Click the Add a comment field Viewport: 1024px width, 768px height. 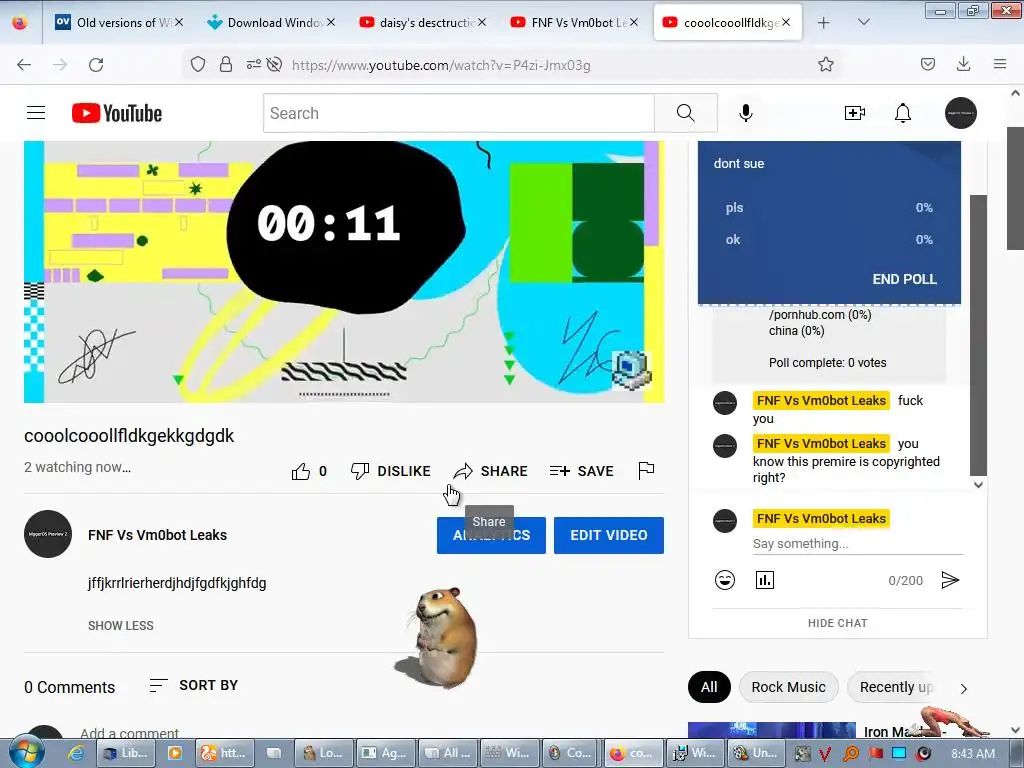coord(129,733)
